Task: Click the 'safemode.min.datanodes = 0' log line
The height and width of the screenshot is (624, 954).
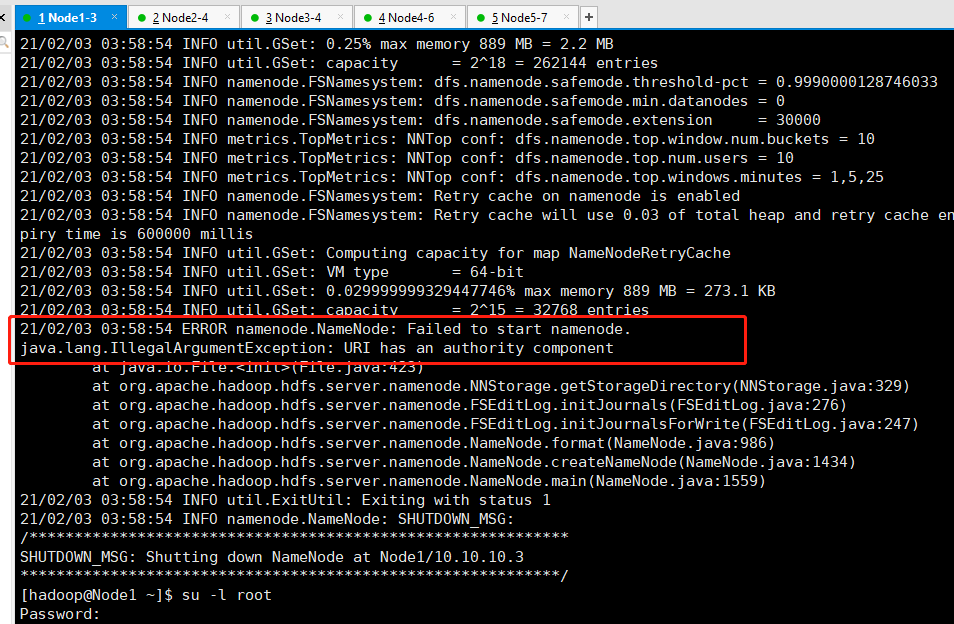Action: pyautogui.click(x=402, y=101)
